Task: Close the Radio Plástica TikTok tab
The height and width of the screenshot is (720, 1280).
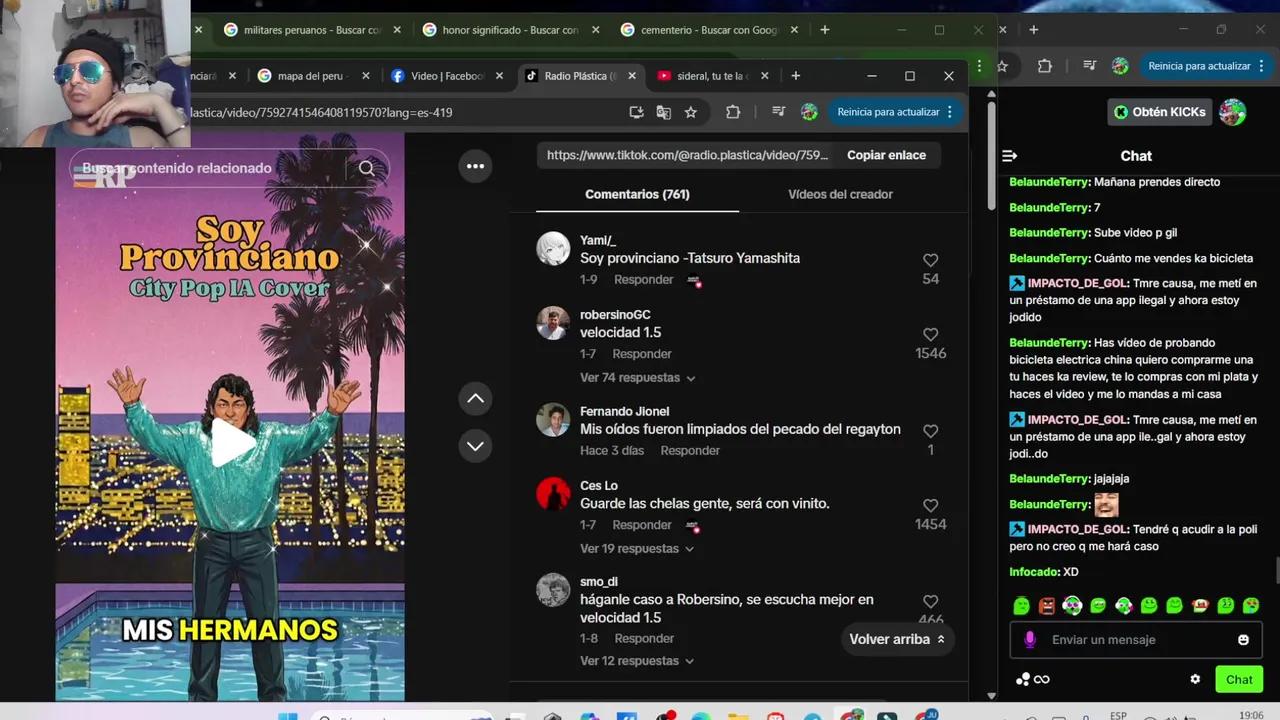Action: coord(632,76)
